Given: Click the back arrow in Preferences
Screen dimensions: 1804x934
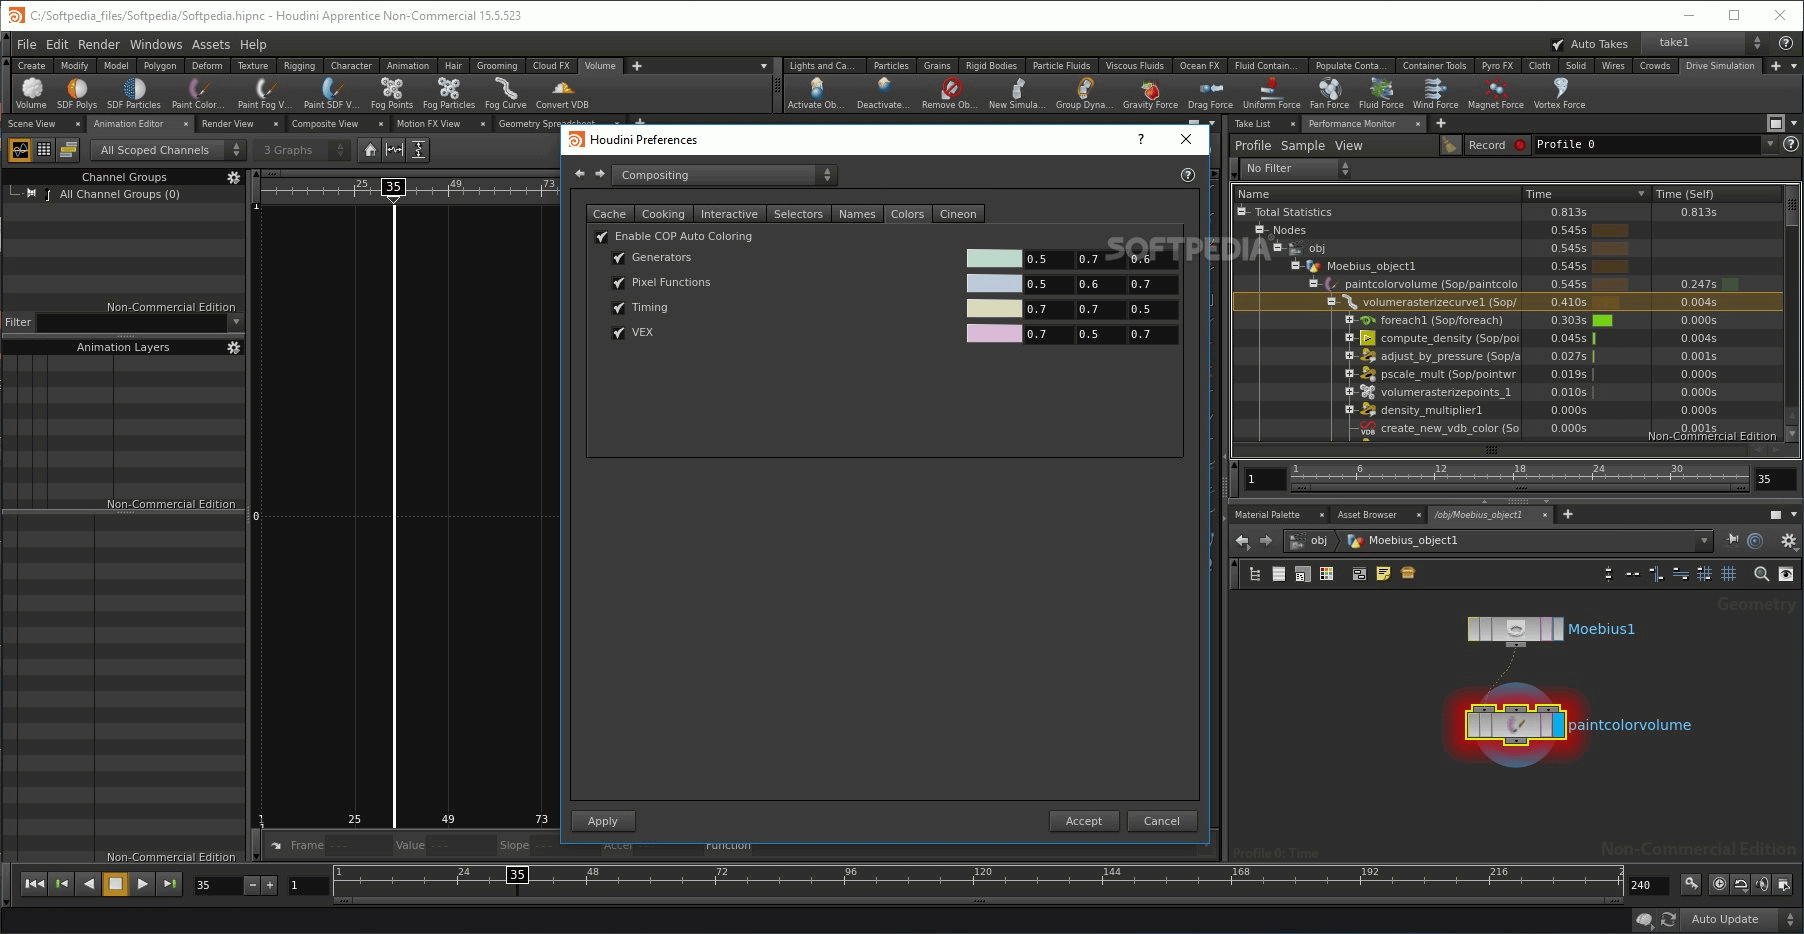Looking at the screenshot, I should coord(580,174).
